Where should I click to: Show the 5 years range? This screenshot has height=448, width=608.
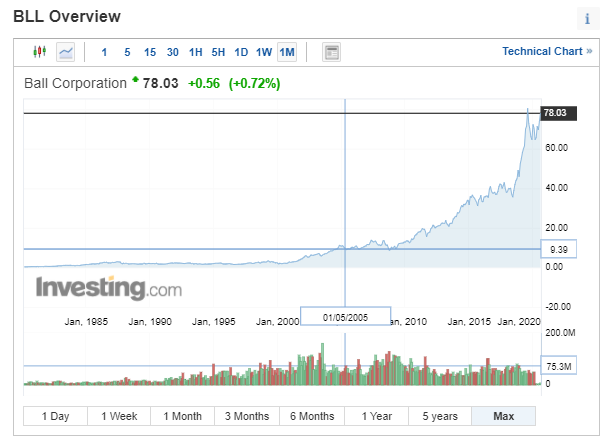point(440,416)
